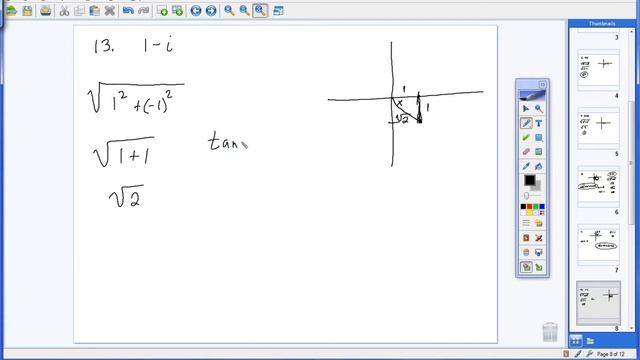Image resolution: width=640 pixels, height=360 pixels.
Task: Select the magnifier tool in floating toolbox
Action: (539, 109)
